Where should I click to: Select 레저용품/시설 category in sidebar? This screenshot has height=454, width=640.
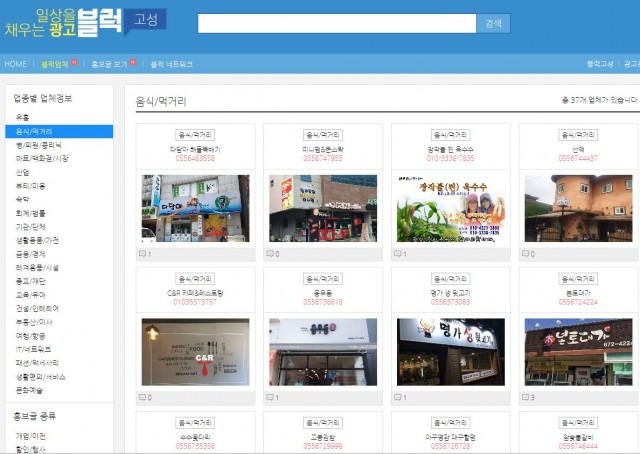click(37, 267)
